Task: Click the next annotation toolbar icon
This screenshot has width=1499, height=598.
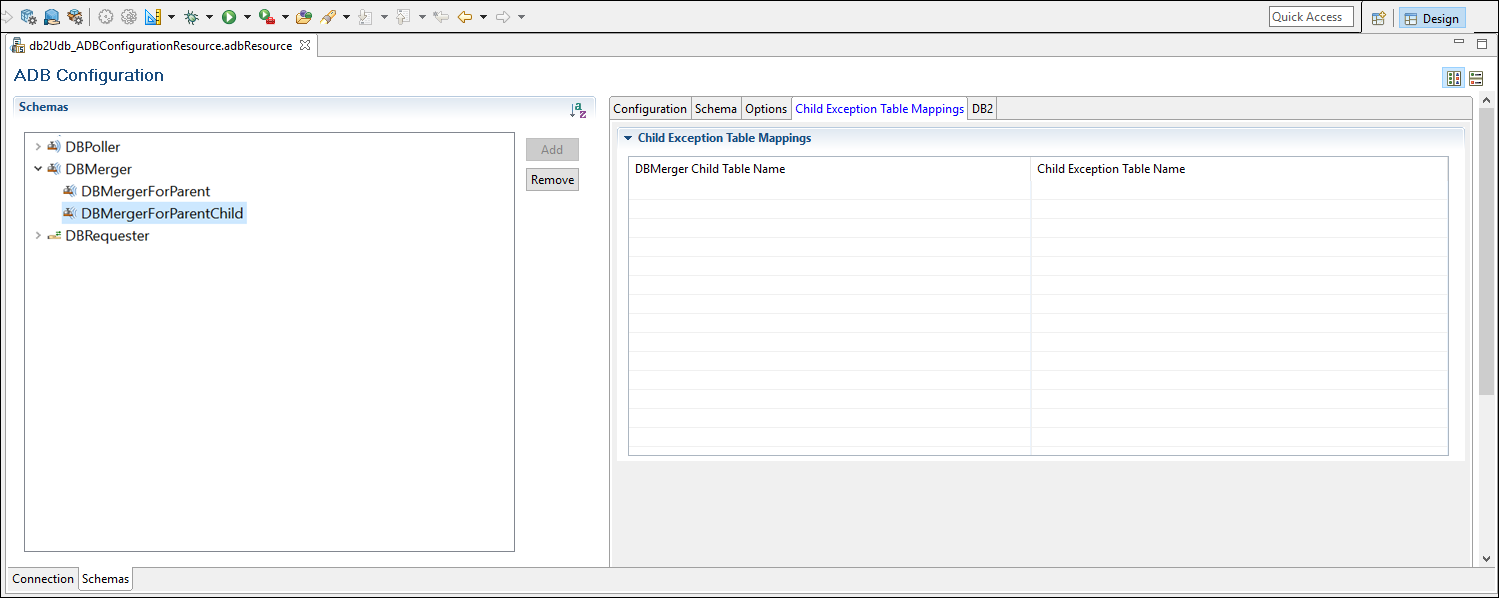Action: point(366,17)
